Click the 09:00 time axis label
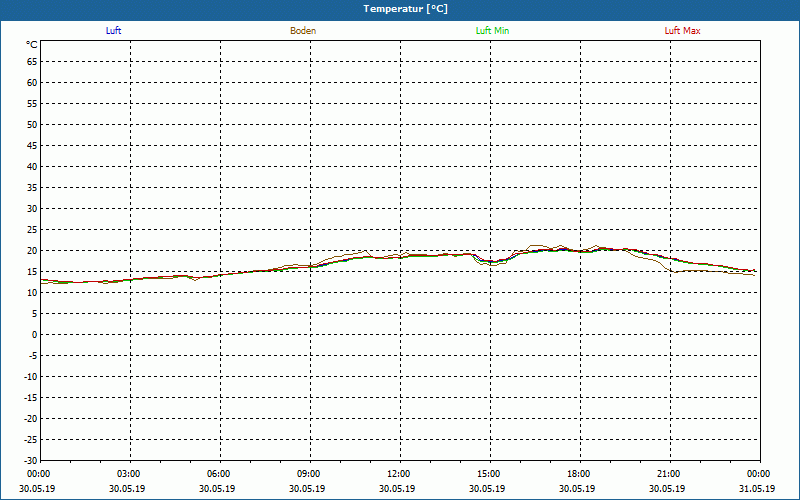The height and width of the screenshot is (500, 800). (309, 474)
